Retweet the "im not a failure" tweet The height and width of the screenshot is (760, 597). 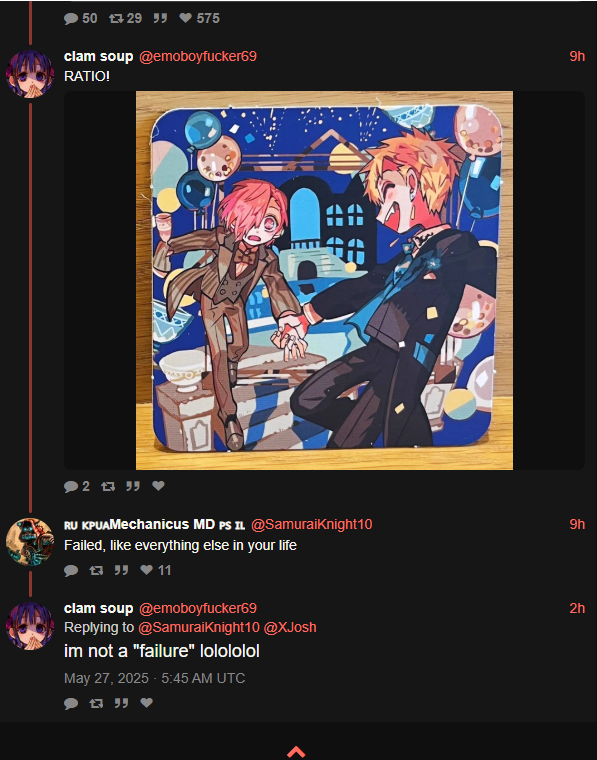coord(96,703)
